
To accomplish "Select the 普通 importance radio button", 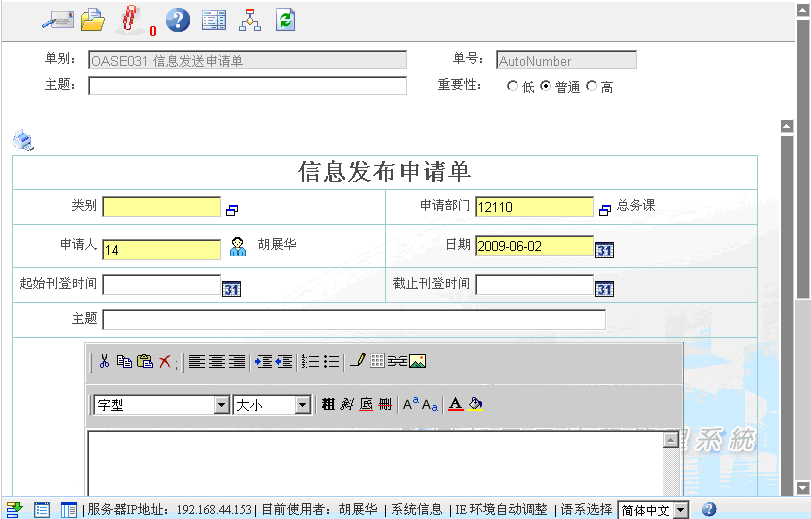I will click(x=545, y=87).
